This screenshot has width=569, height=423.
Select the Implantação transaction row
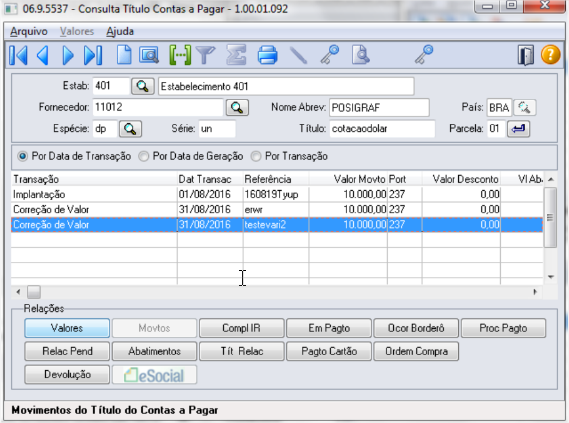pyautogui.click(x=277, y=194)
